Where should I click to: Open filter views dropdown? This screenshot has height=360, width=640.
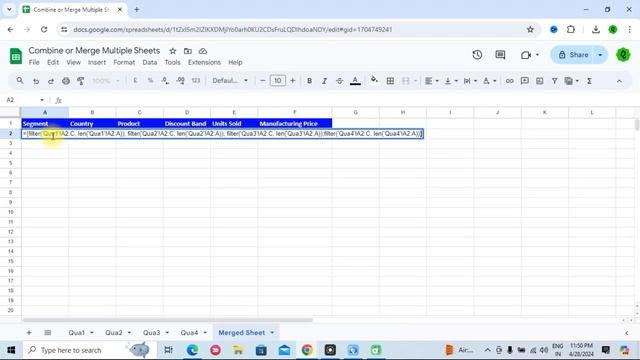[571, 81]
